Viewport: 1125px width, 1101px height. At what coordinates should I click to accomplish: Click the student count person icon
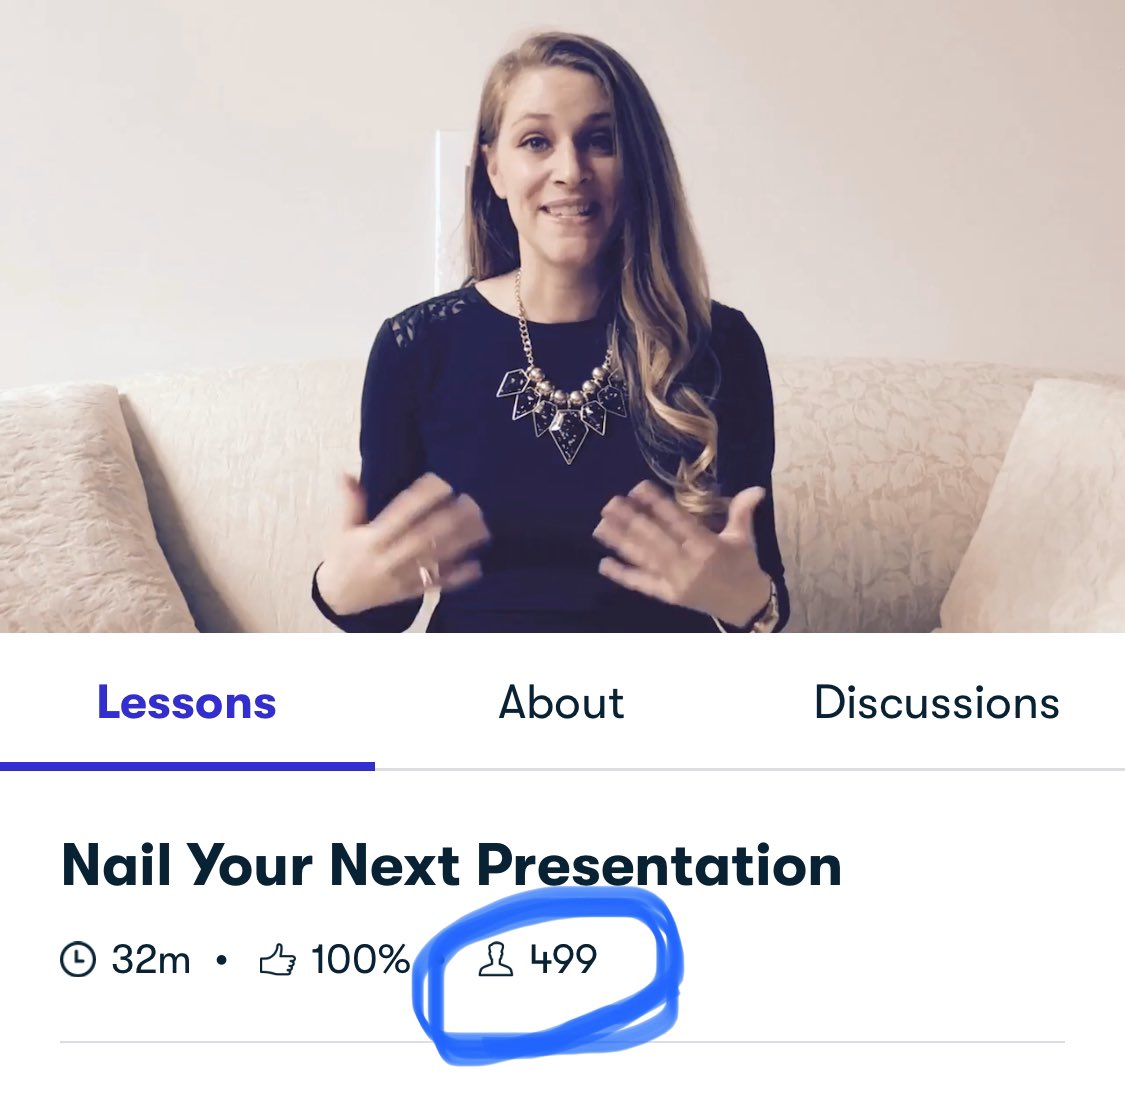496,960
